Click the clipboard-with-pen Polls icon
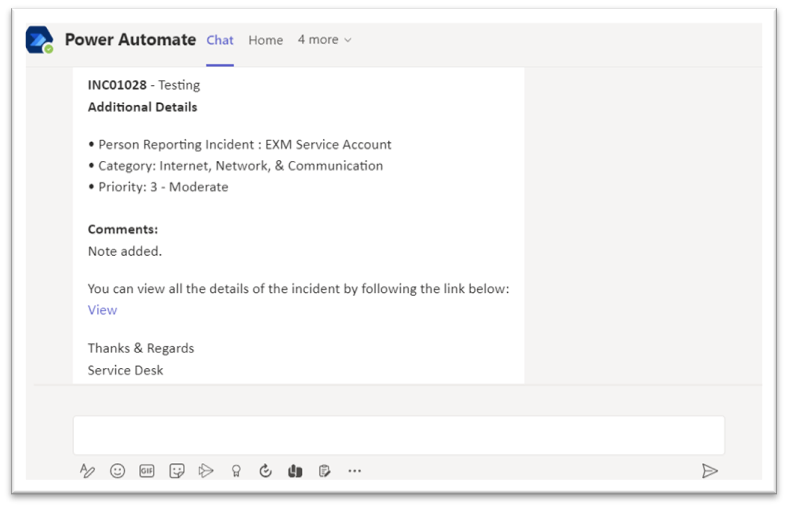Screen dimensions: 788x508 [x=325, y=471]
